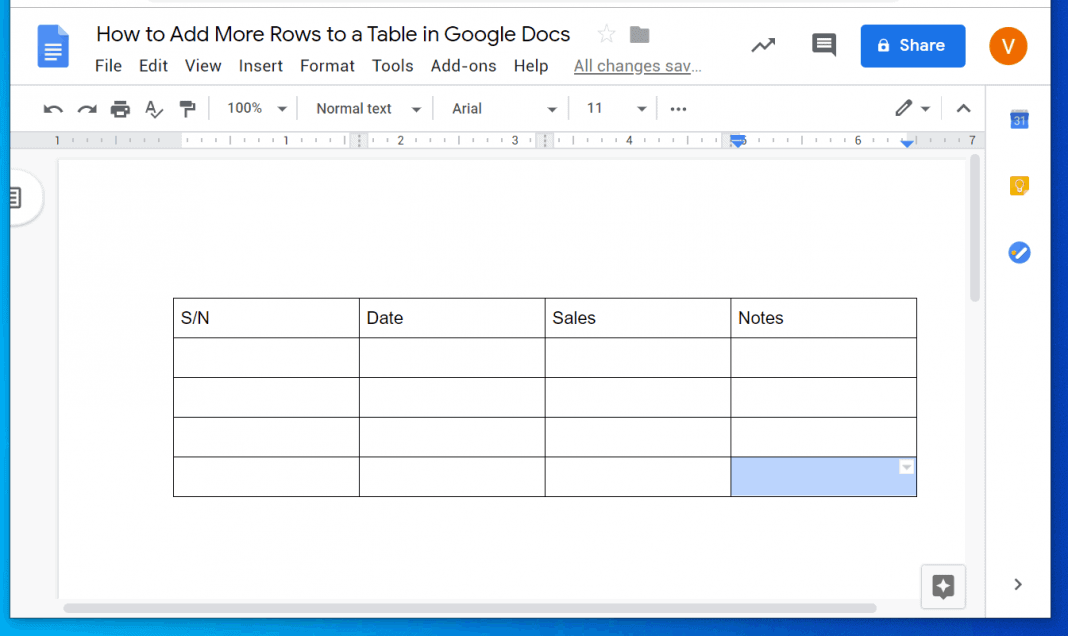
Task: Open the comment history
Action: pos(823,44)
